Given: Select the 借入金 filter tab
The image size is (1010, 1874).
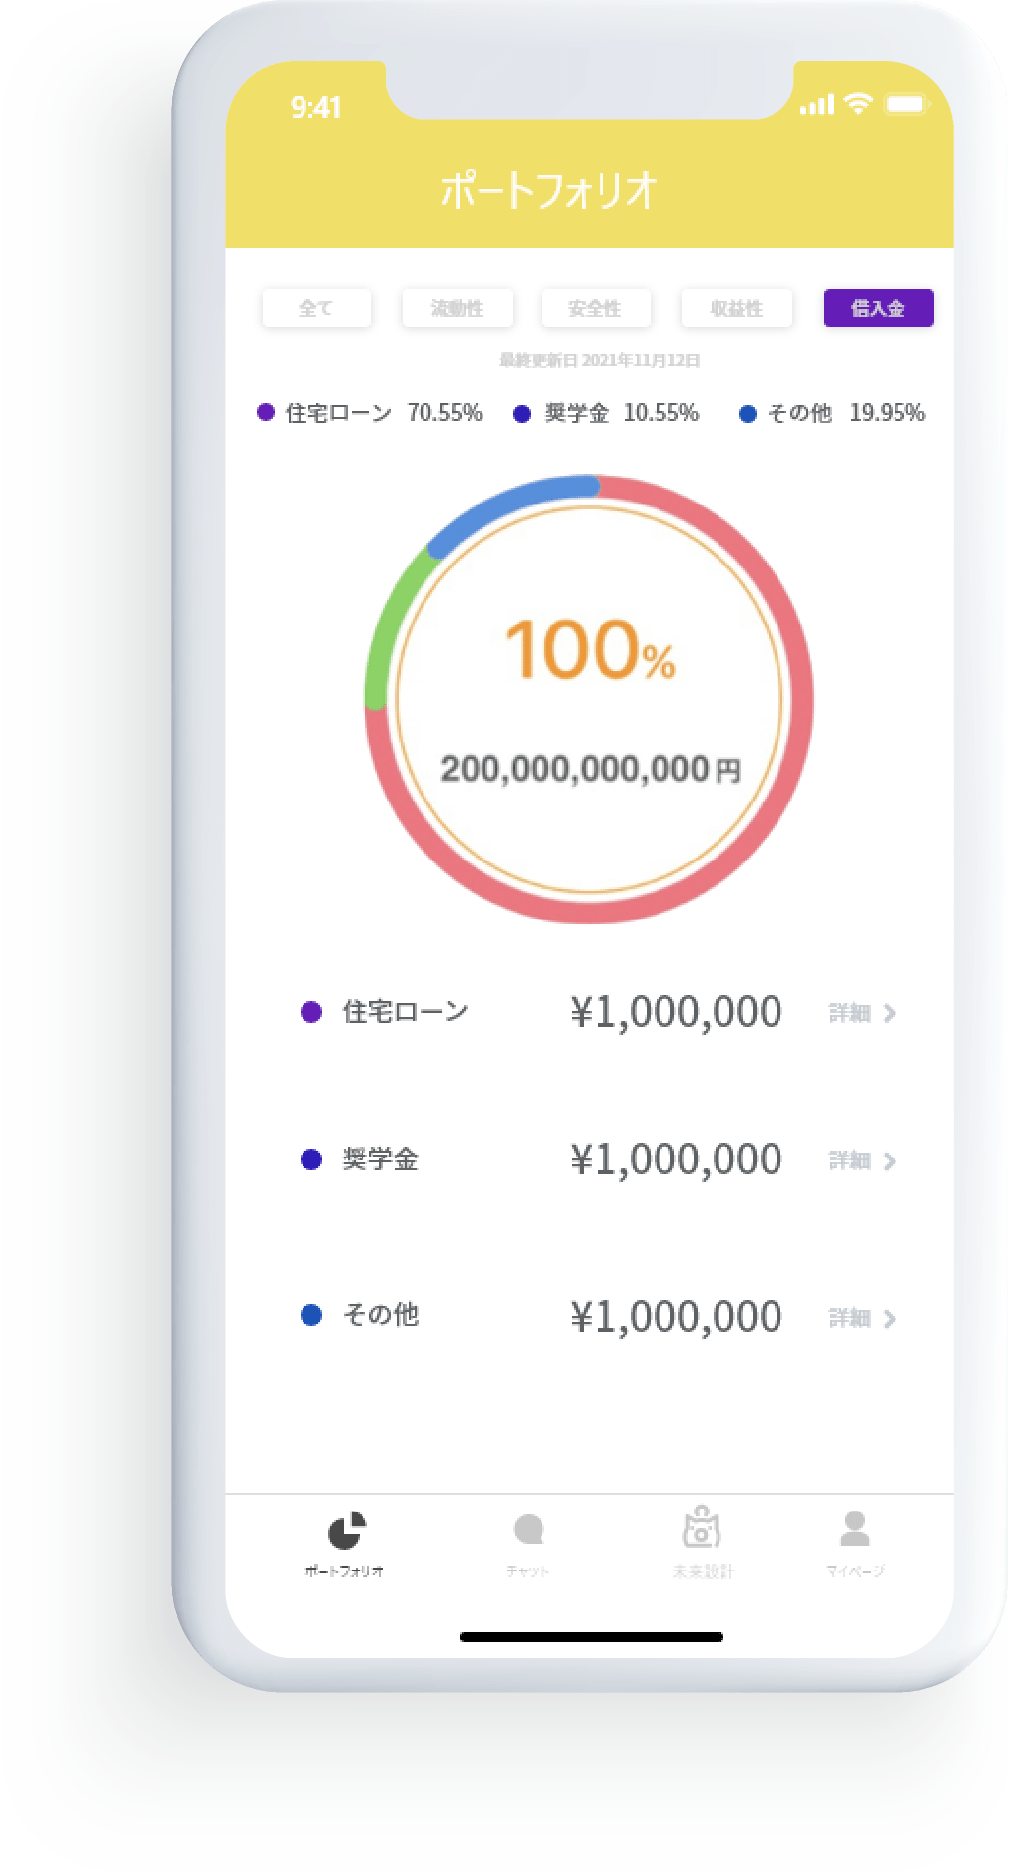Looking at the screenshot, I should click(878, 308).
